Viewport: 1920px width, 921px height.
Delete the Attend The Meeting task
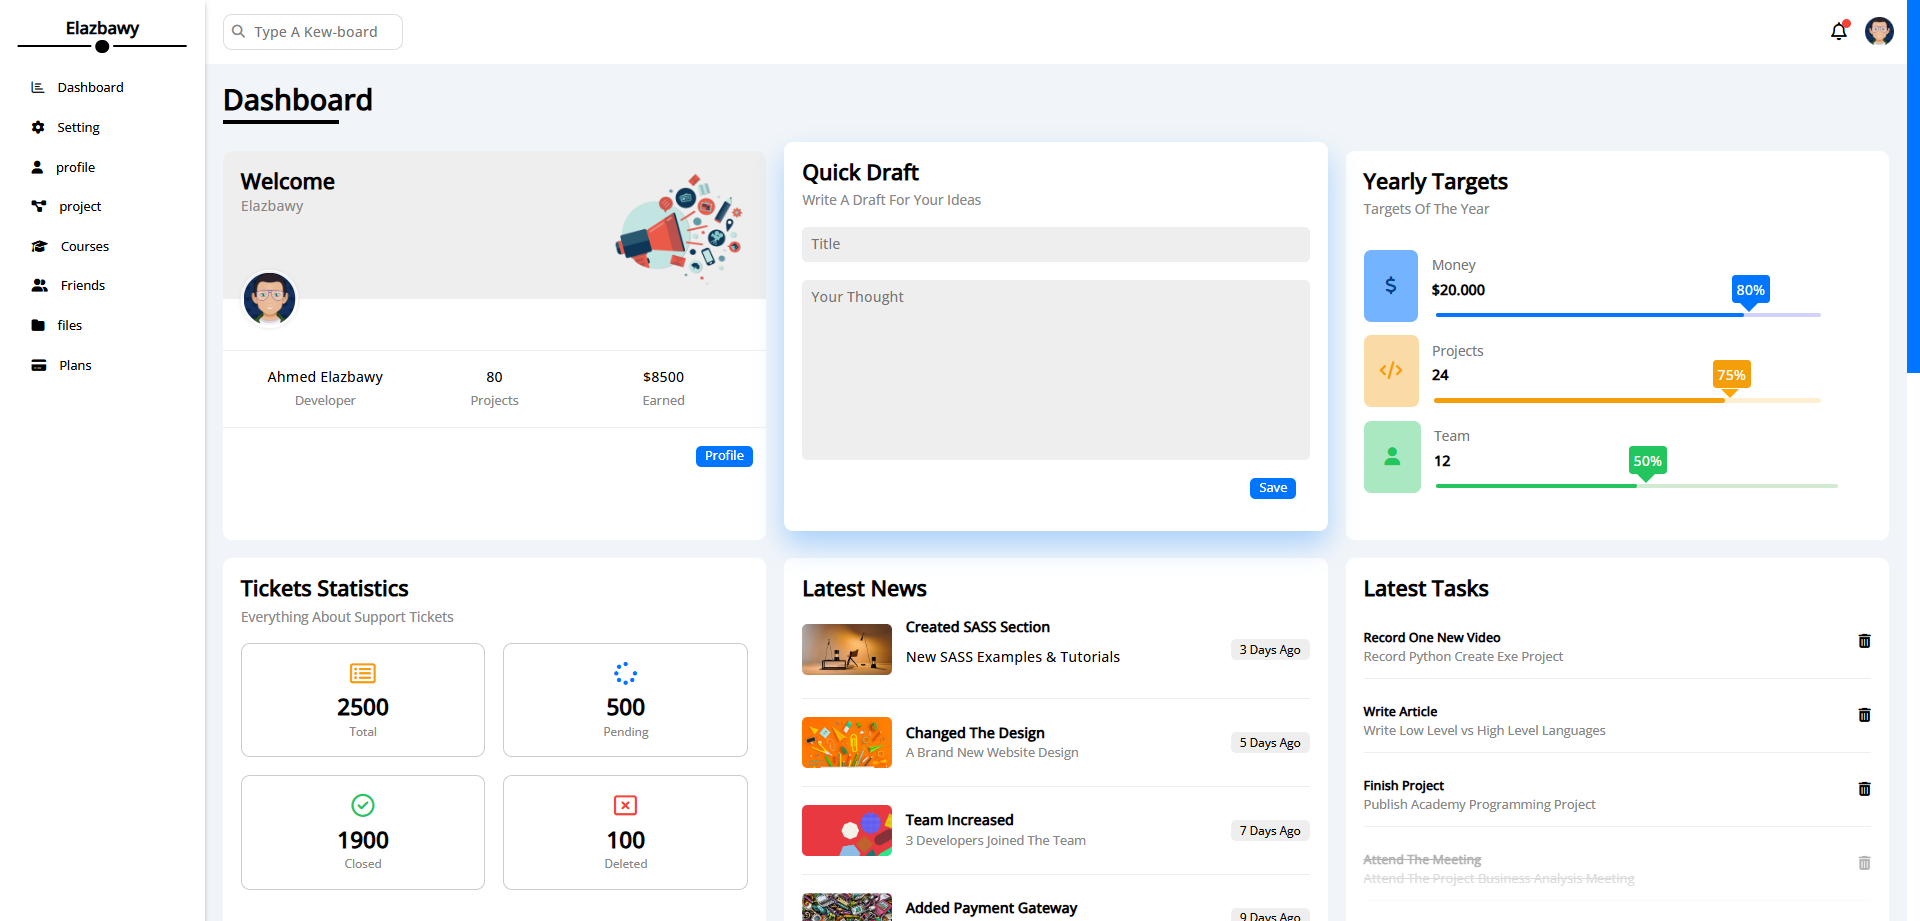point(1864,863)
